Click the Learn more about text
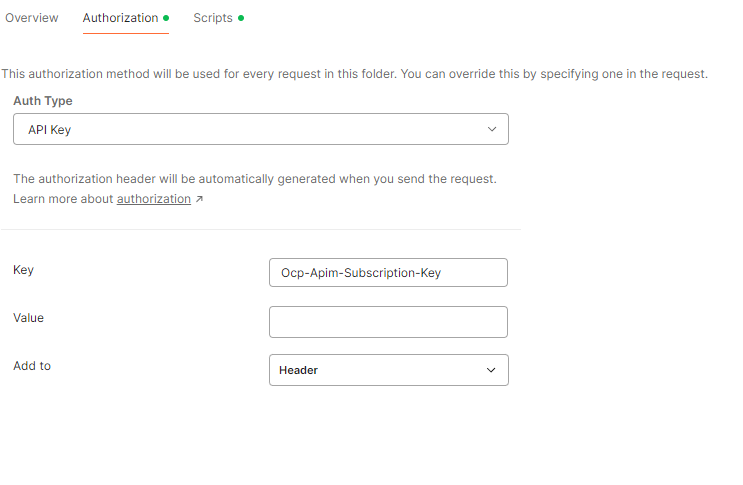Screen dimensions: 743x485 coord(64,199)
